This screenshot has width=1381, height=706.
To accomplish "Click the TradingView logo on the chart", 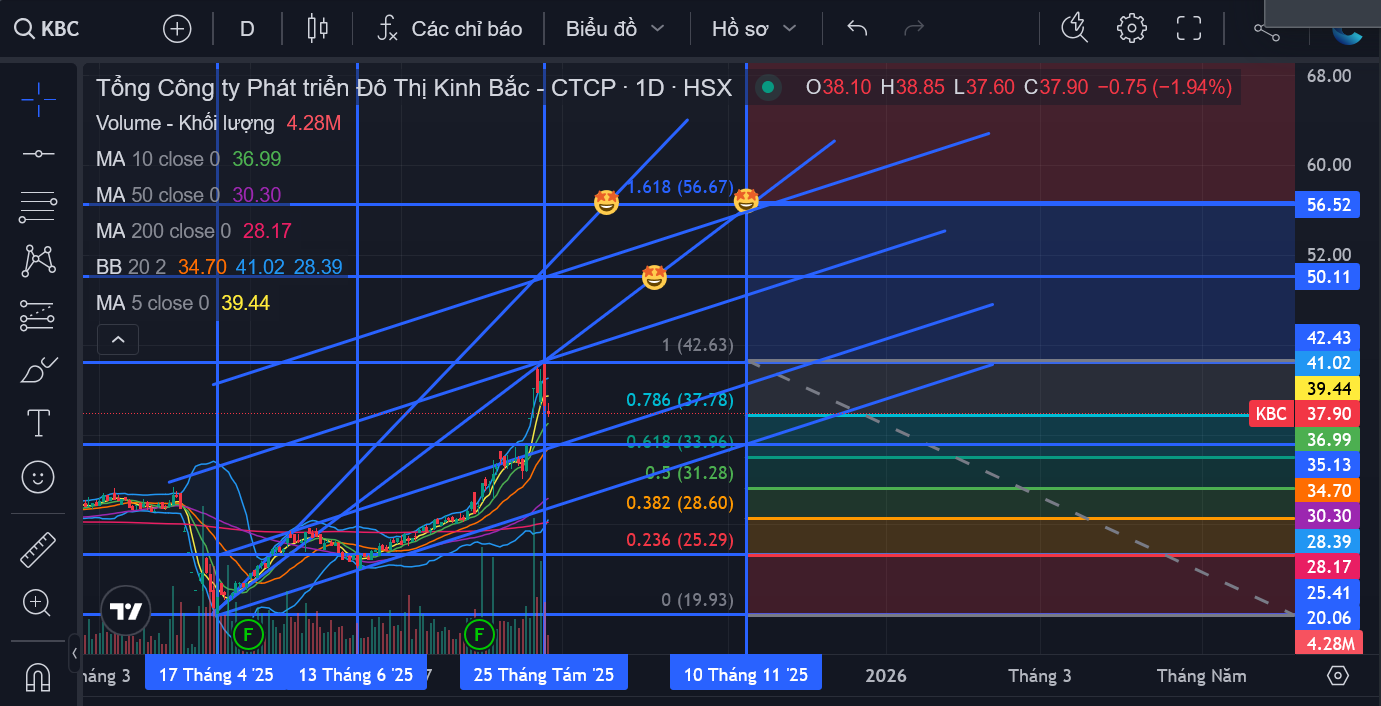I will [x=125, y=611].
